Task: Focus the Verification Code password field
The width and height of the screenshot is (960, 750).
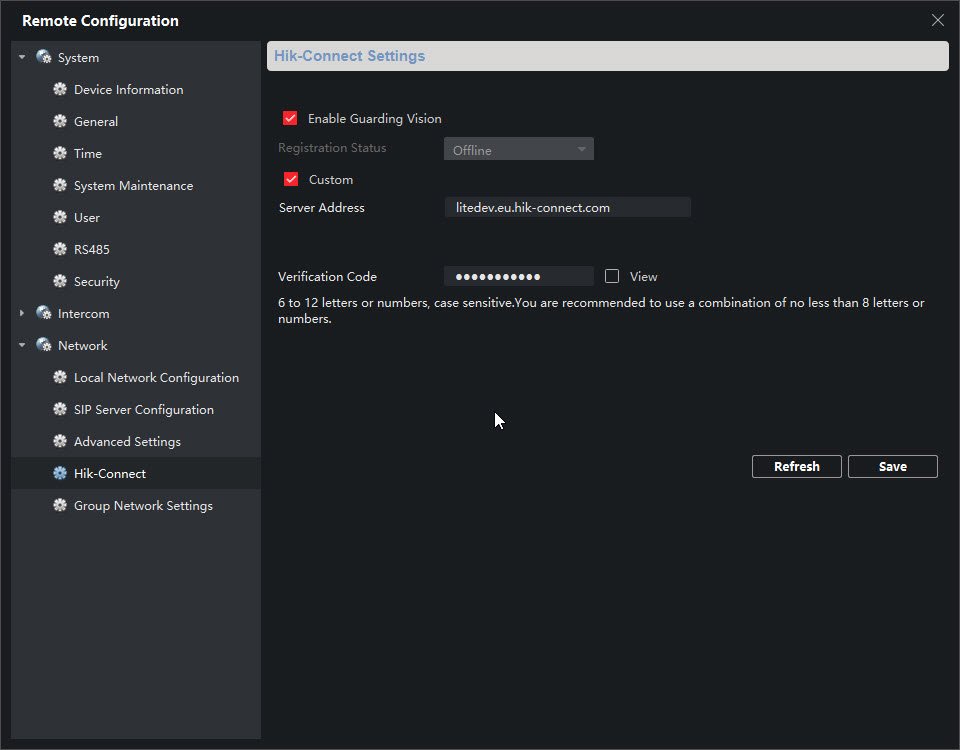Action: 518,277
